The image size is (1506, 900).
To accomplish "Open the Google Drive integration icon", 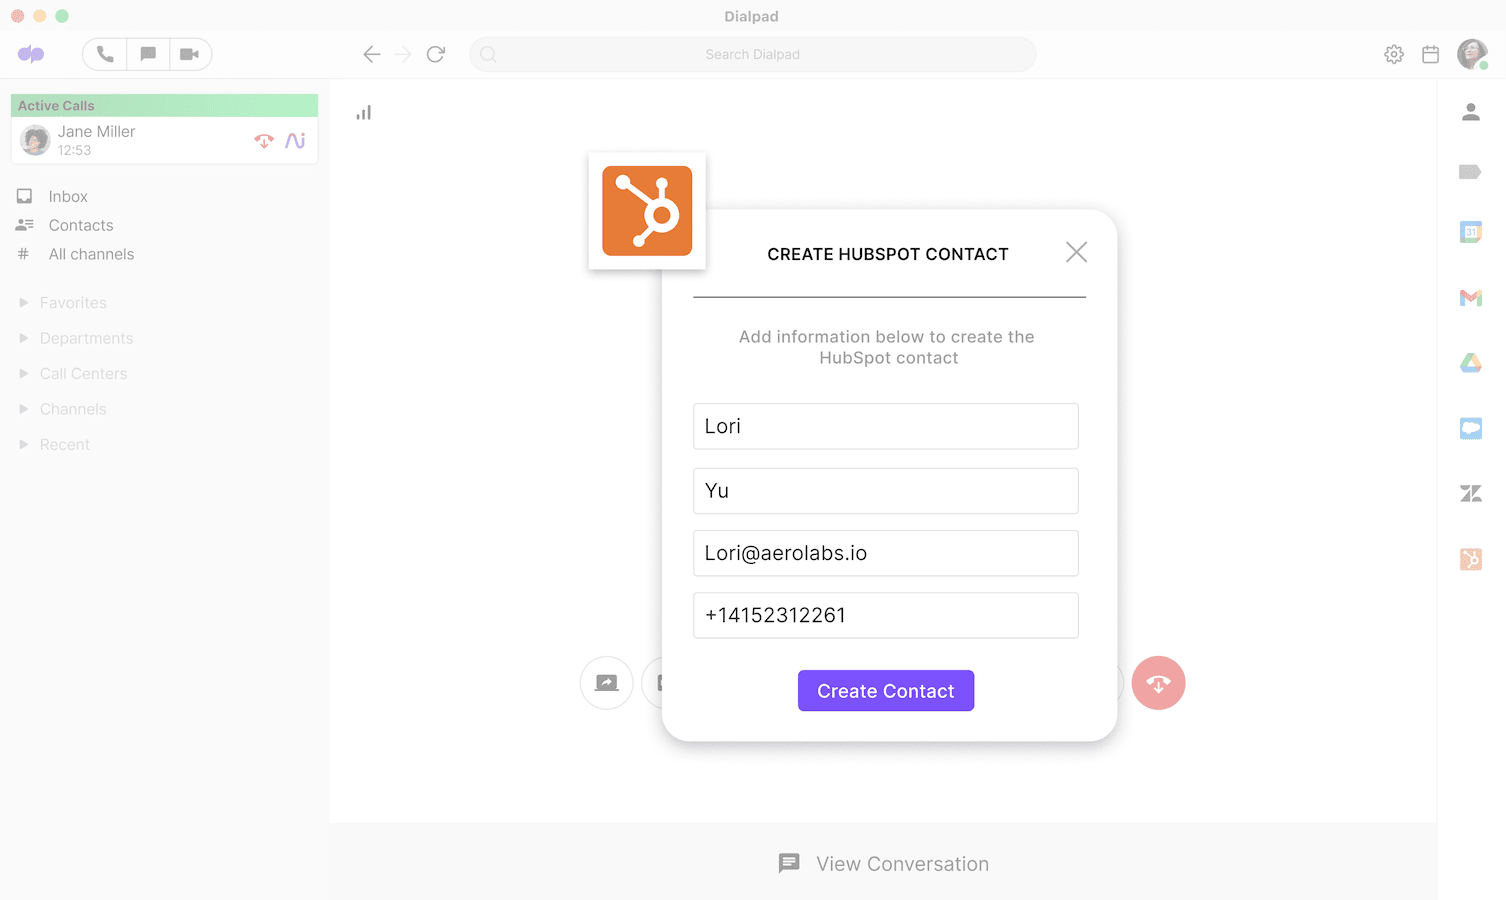I will pyautogui.click(x=1471, y=363).
